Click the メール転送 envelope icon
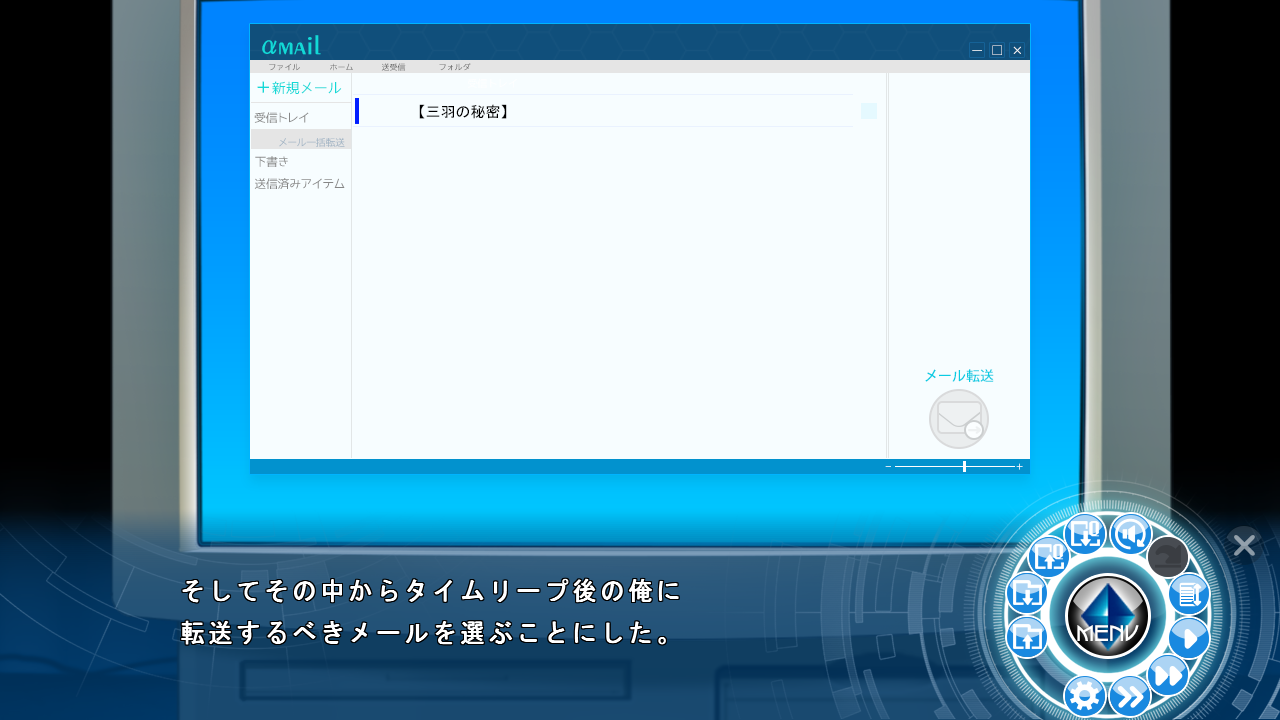 point(959,419)
